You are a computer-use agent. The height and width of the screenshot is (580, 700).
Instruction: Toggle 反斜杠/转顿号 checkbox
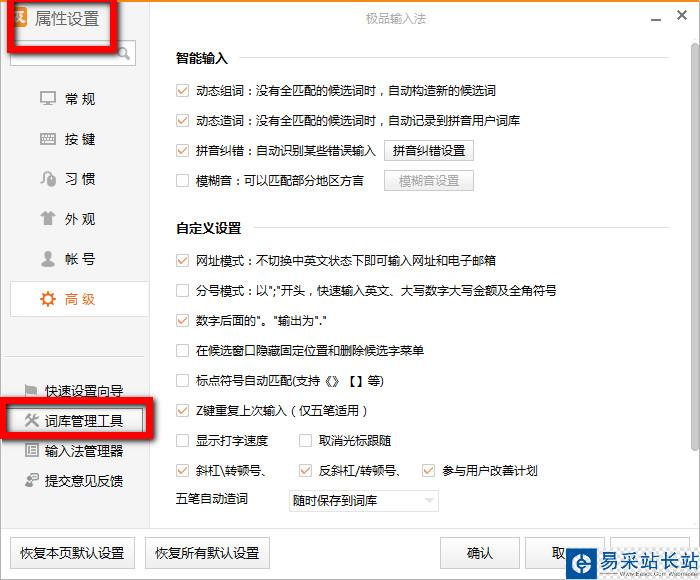point(305,471)
